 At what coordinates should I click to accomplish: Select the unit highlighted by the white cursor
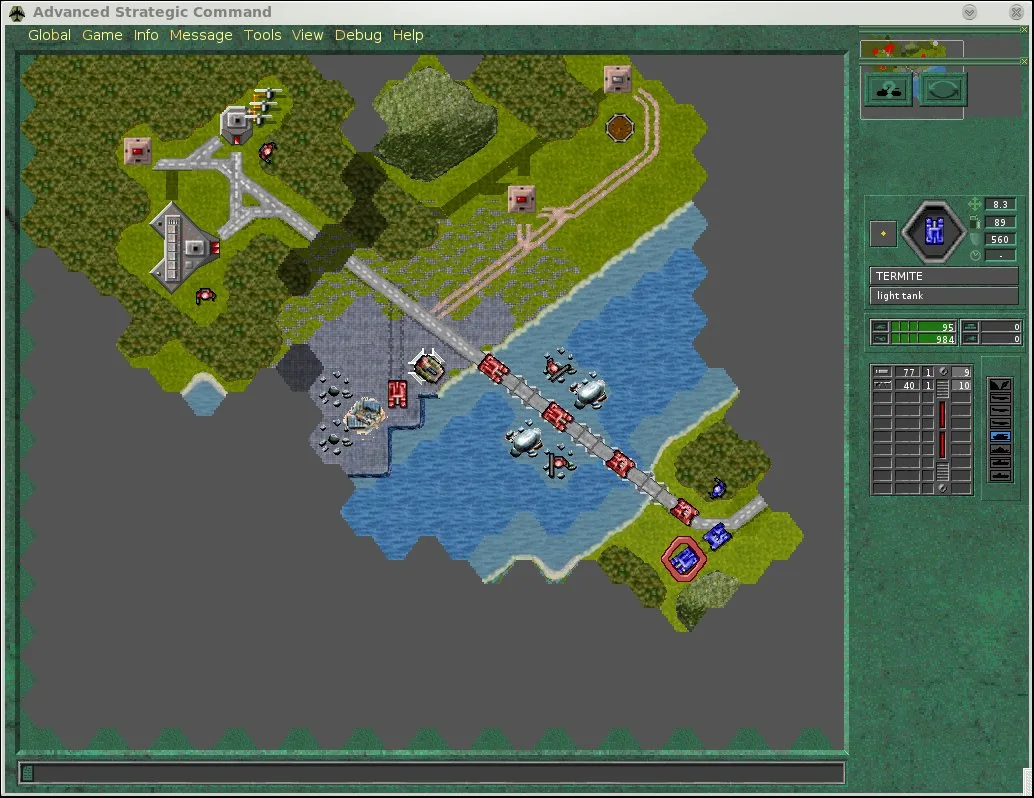[x=427, y=368]
